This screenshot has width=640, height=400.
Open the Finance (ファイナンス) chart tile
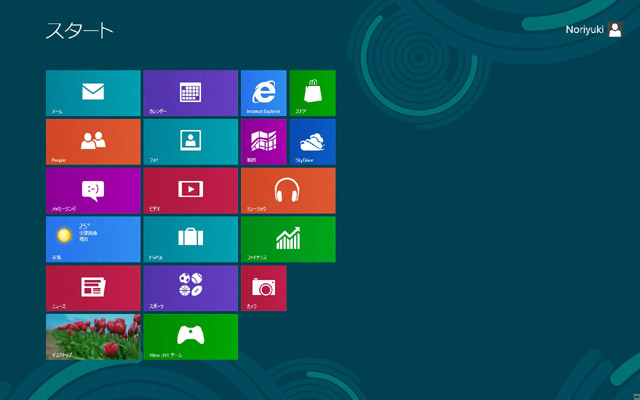288,239
